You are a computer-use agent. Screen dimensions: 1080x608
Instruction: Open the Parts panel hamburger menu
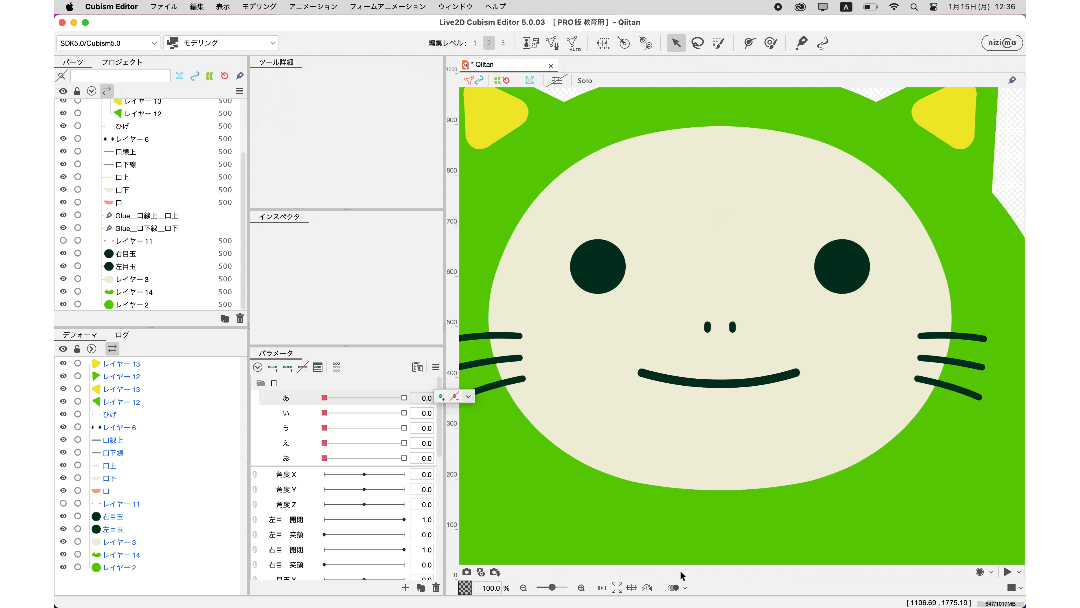point(239,91)
